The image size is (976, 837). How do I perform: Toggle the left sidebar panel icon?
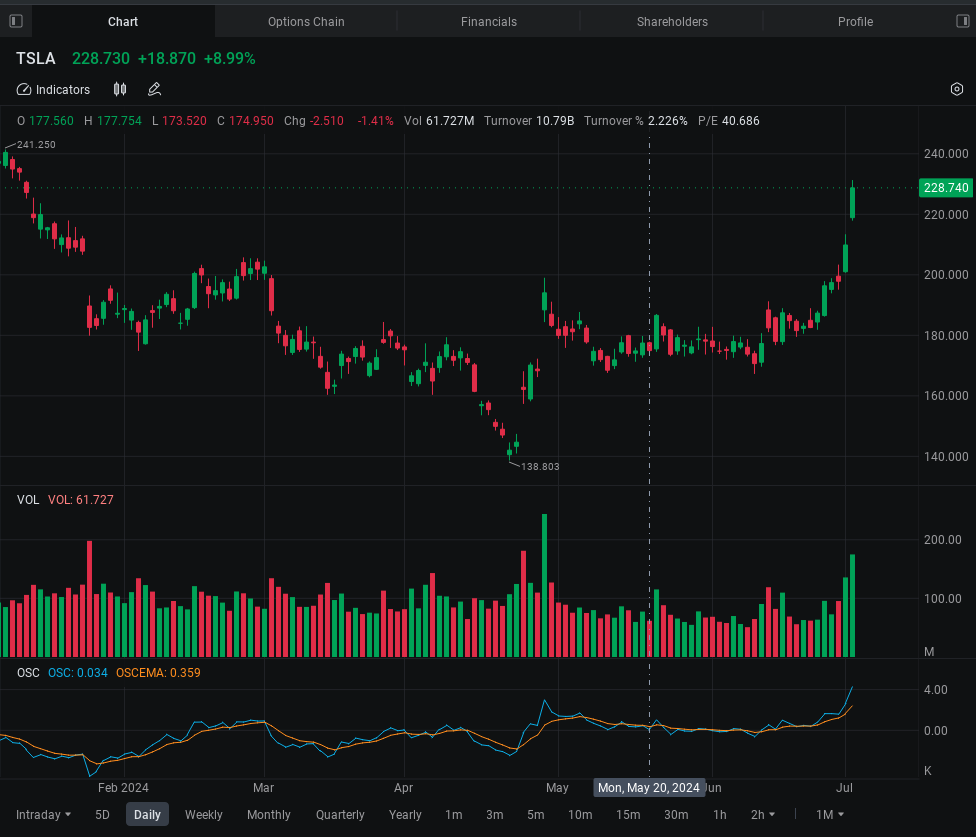[x=16, y=21]
